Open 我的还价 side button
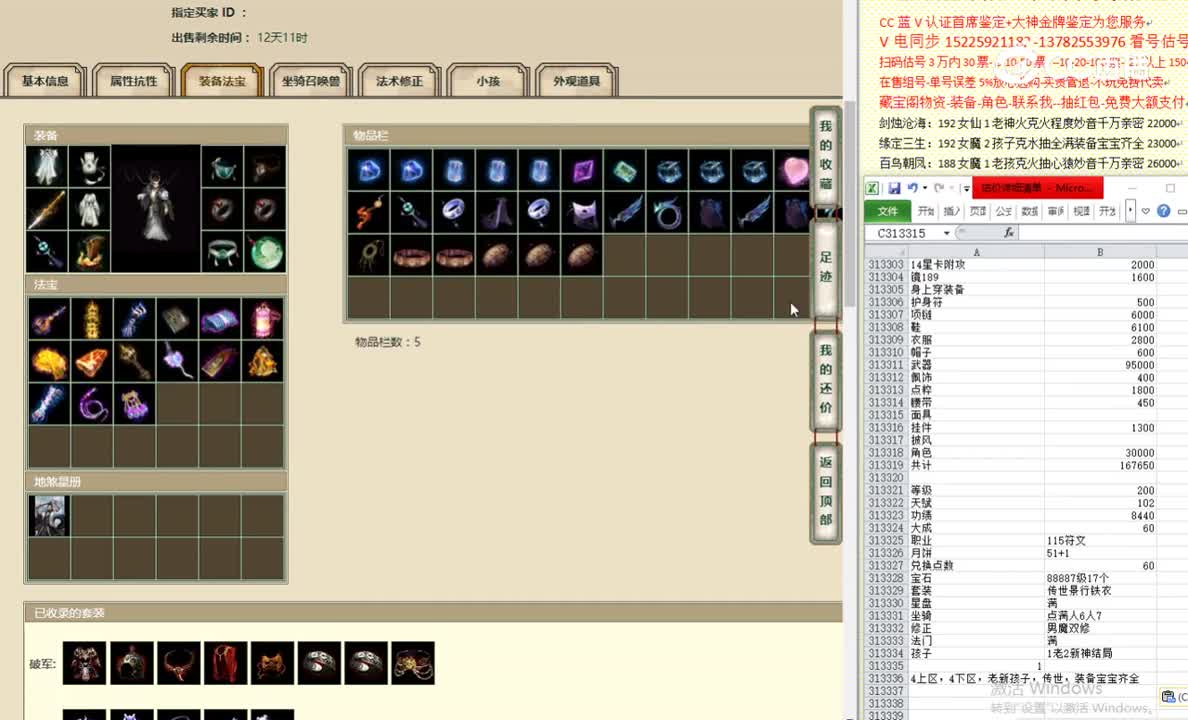The height and width of the screenshot is (720, 1188). click(x=825, y=380)
